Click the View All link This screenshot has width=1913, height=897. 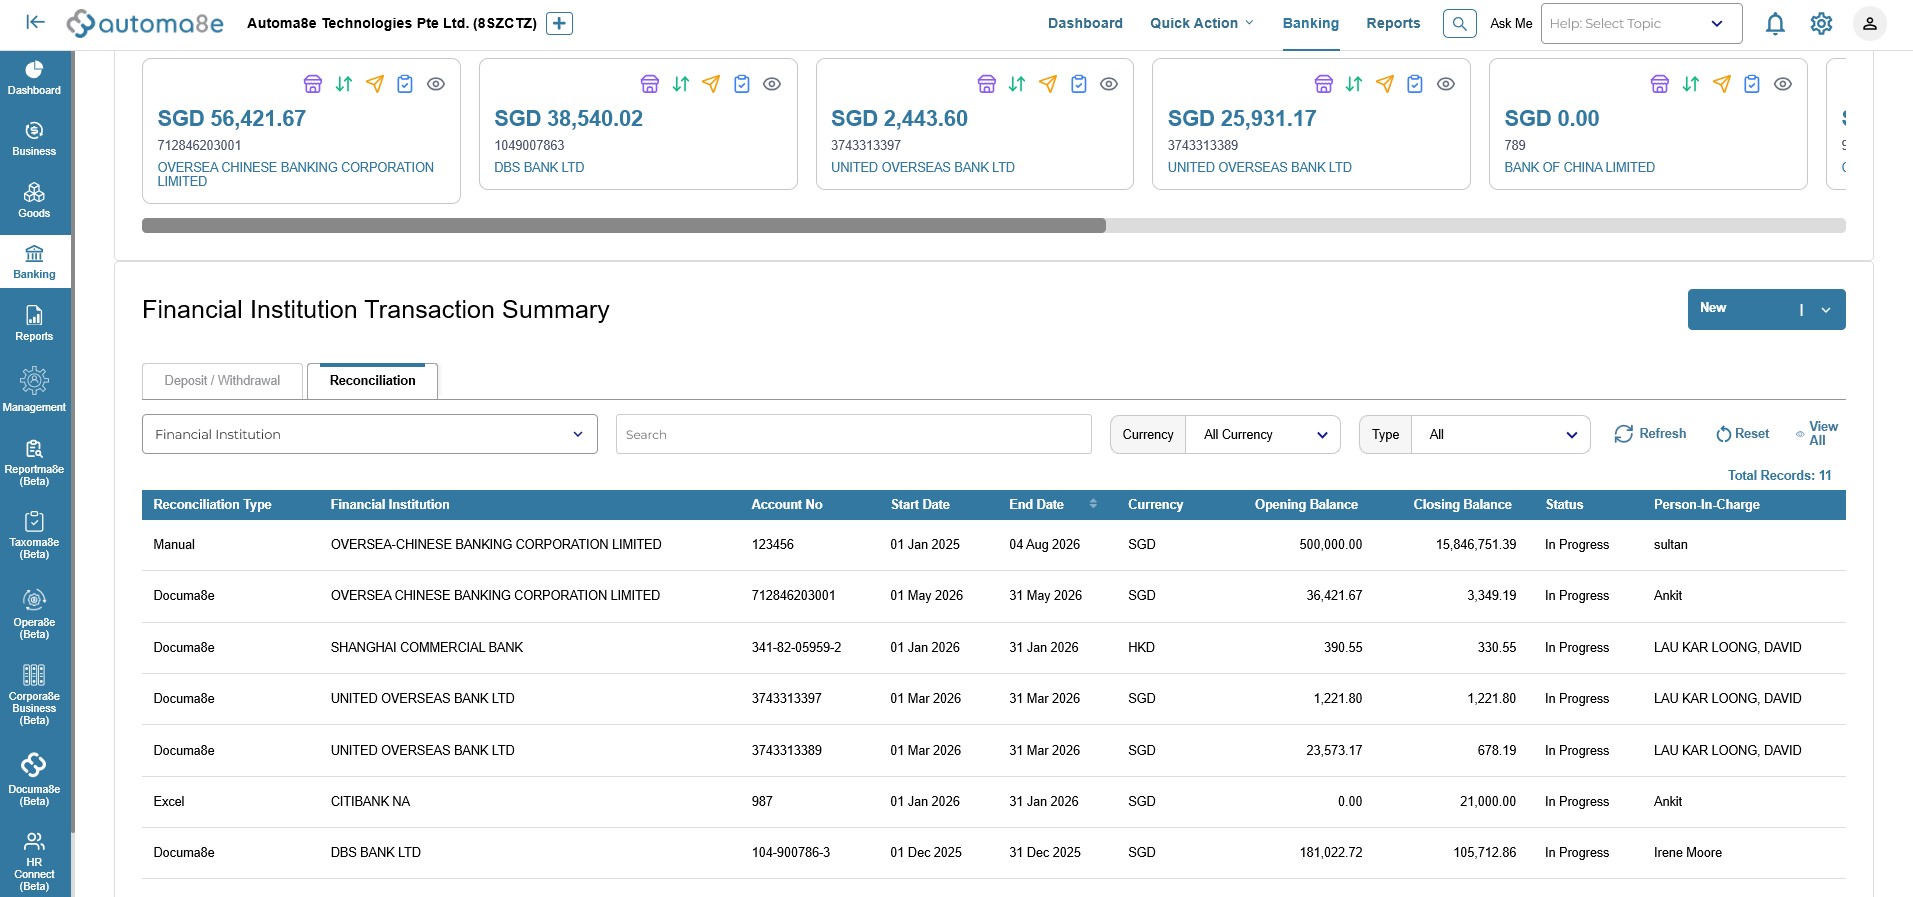click(1817, 433)
